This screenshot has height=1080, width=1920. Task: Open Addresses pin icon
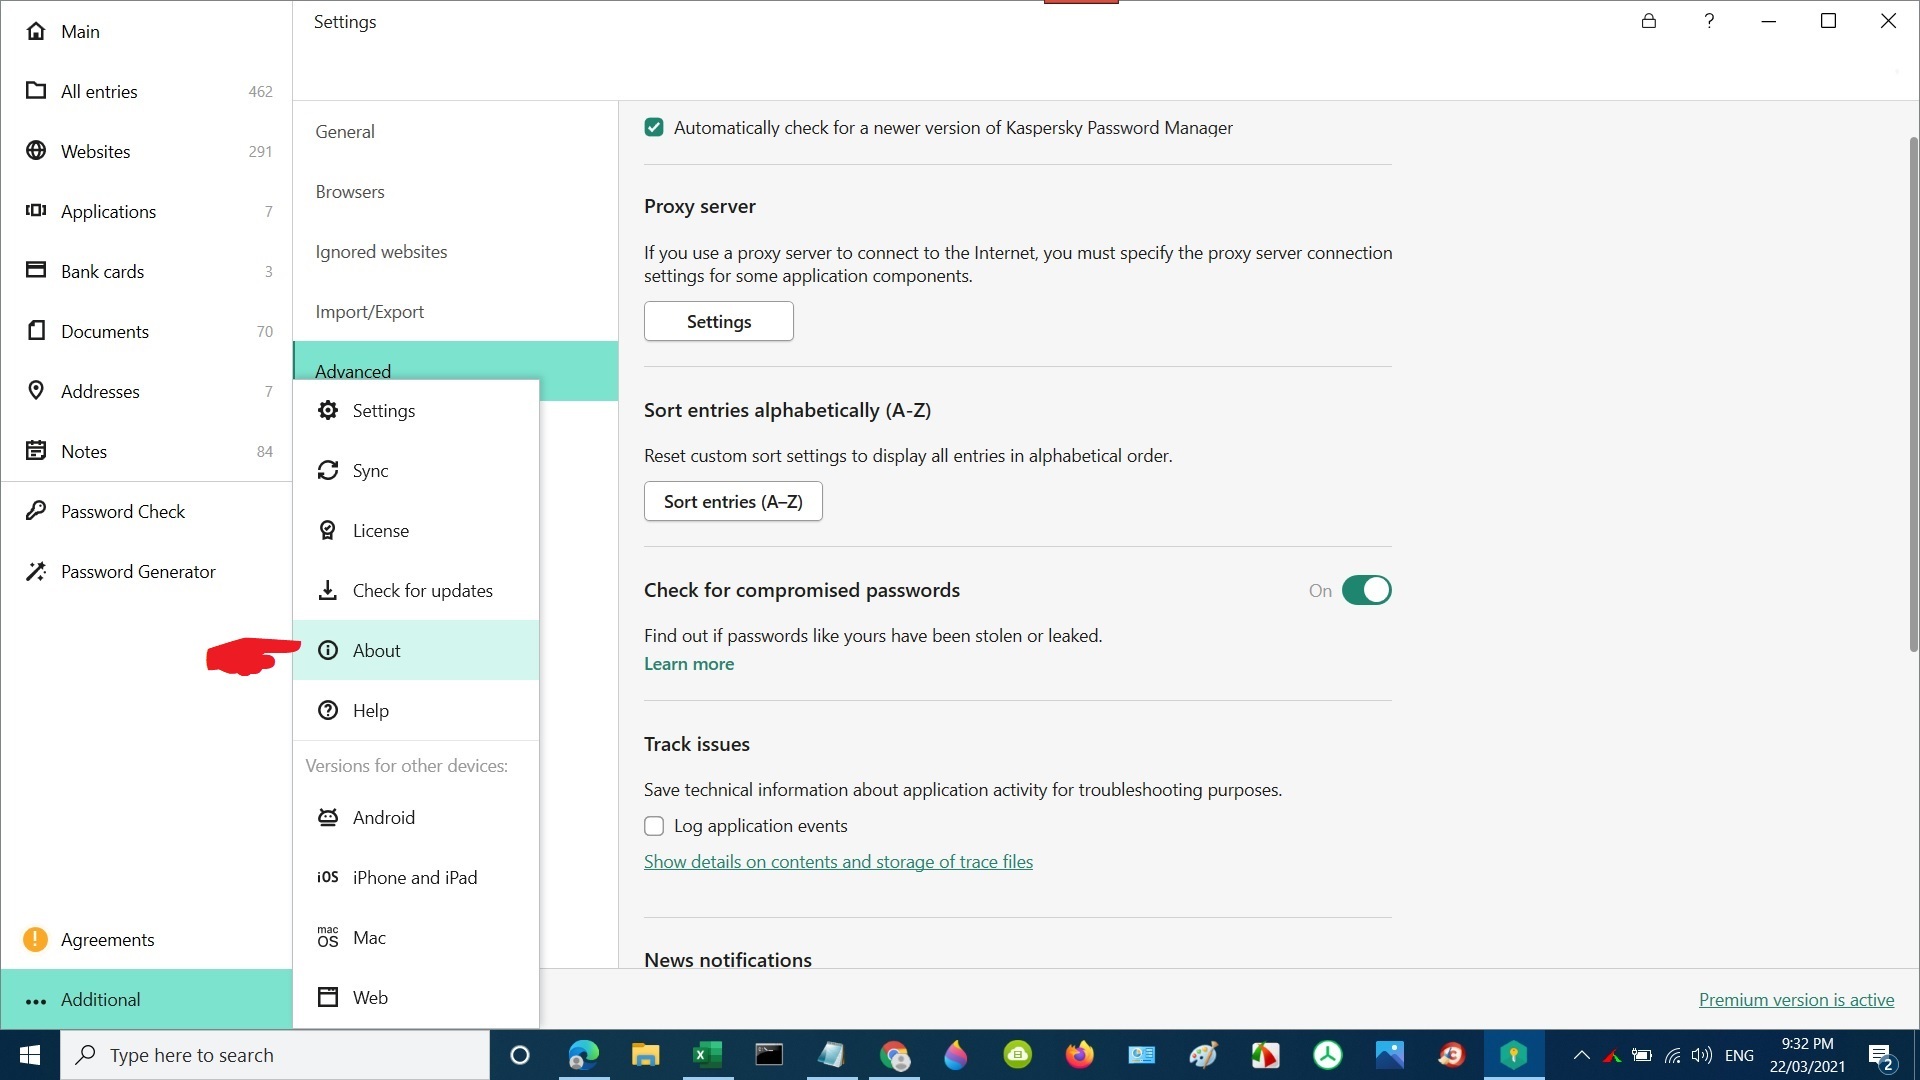tap(36, 391)
